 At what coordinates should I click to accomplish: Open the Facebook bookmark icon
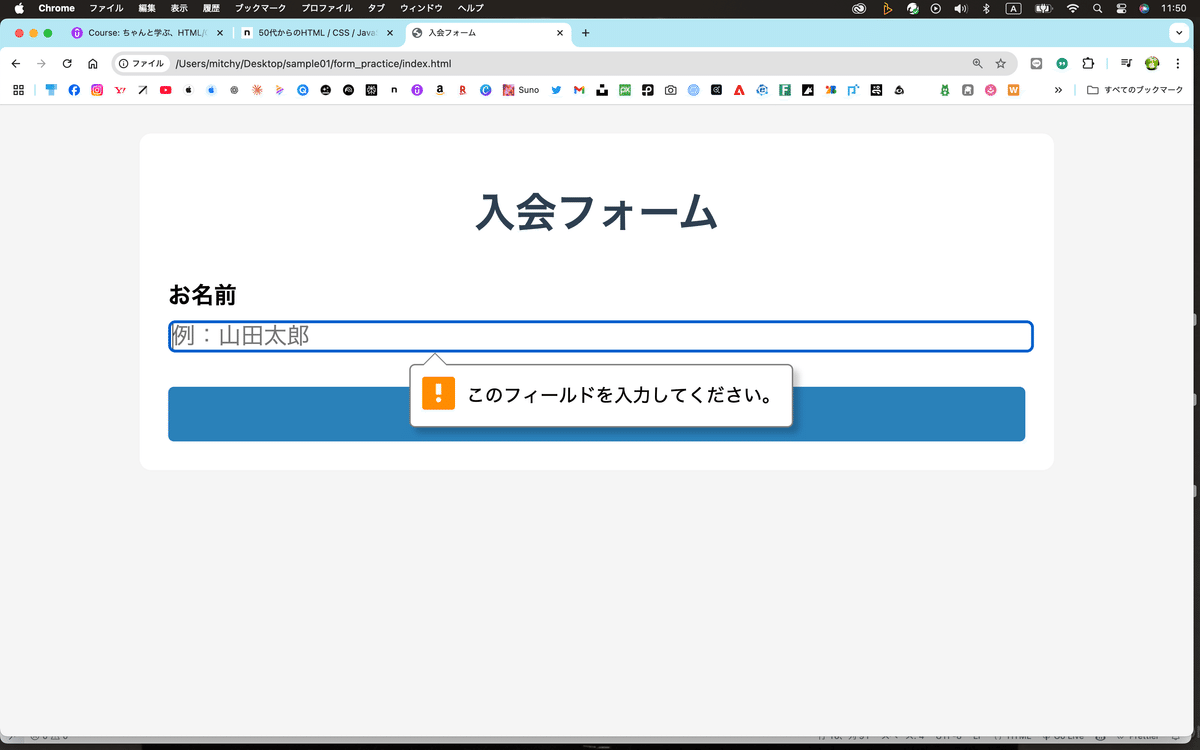(74, 90)
